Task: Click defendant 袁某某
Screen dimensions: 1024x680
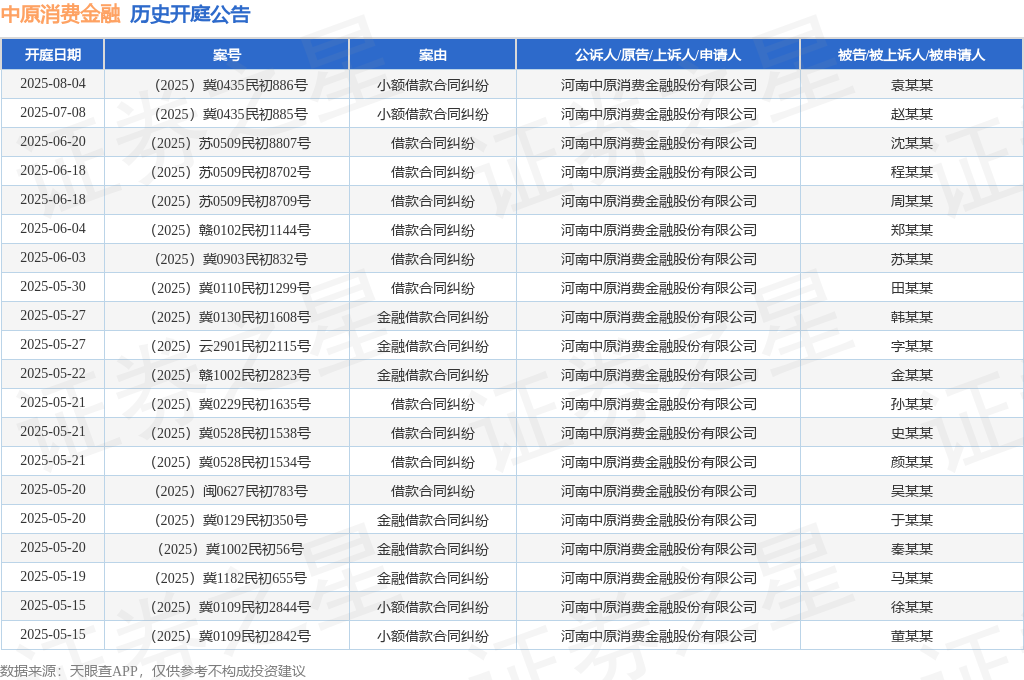Action: click(x=912, y=85)
